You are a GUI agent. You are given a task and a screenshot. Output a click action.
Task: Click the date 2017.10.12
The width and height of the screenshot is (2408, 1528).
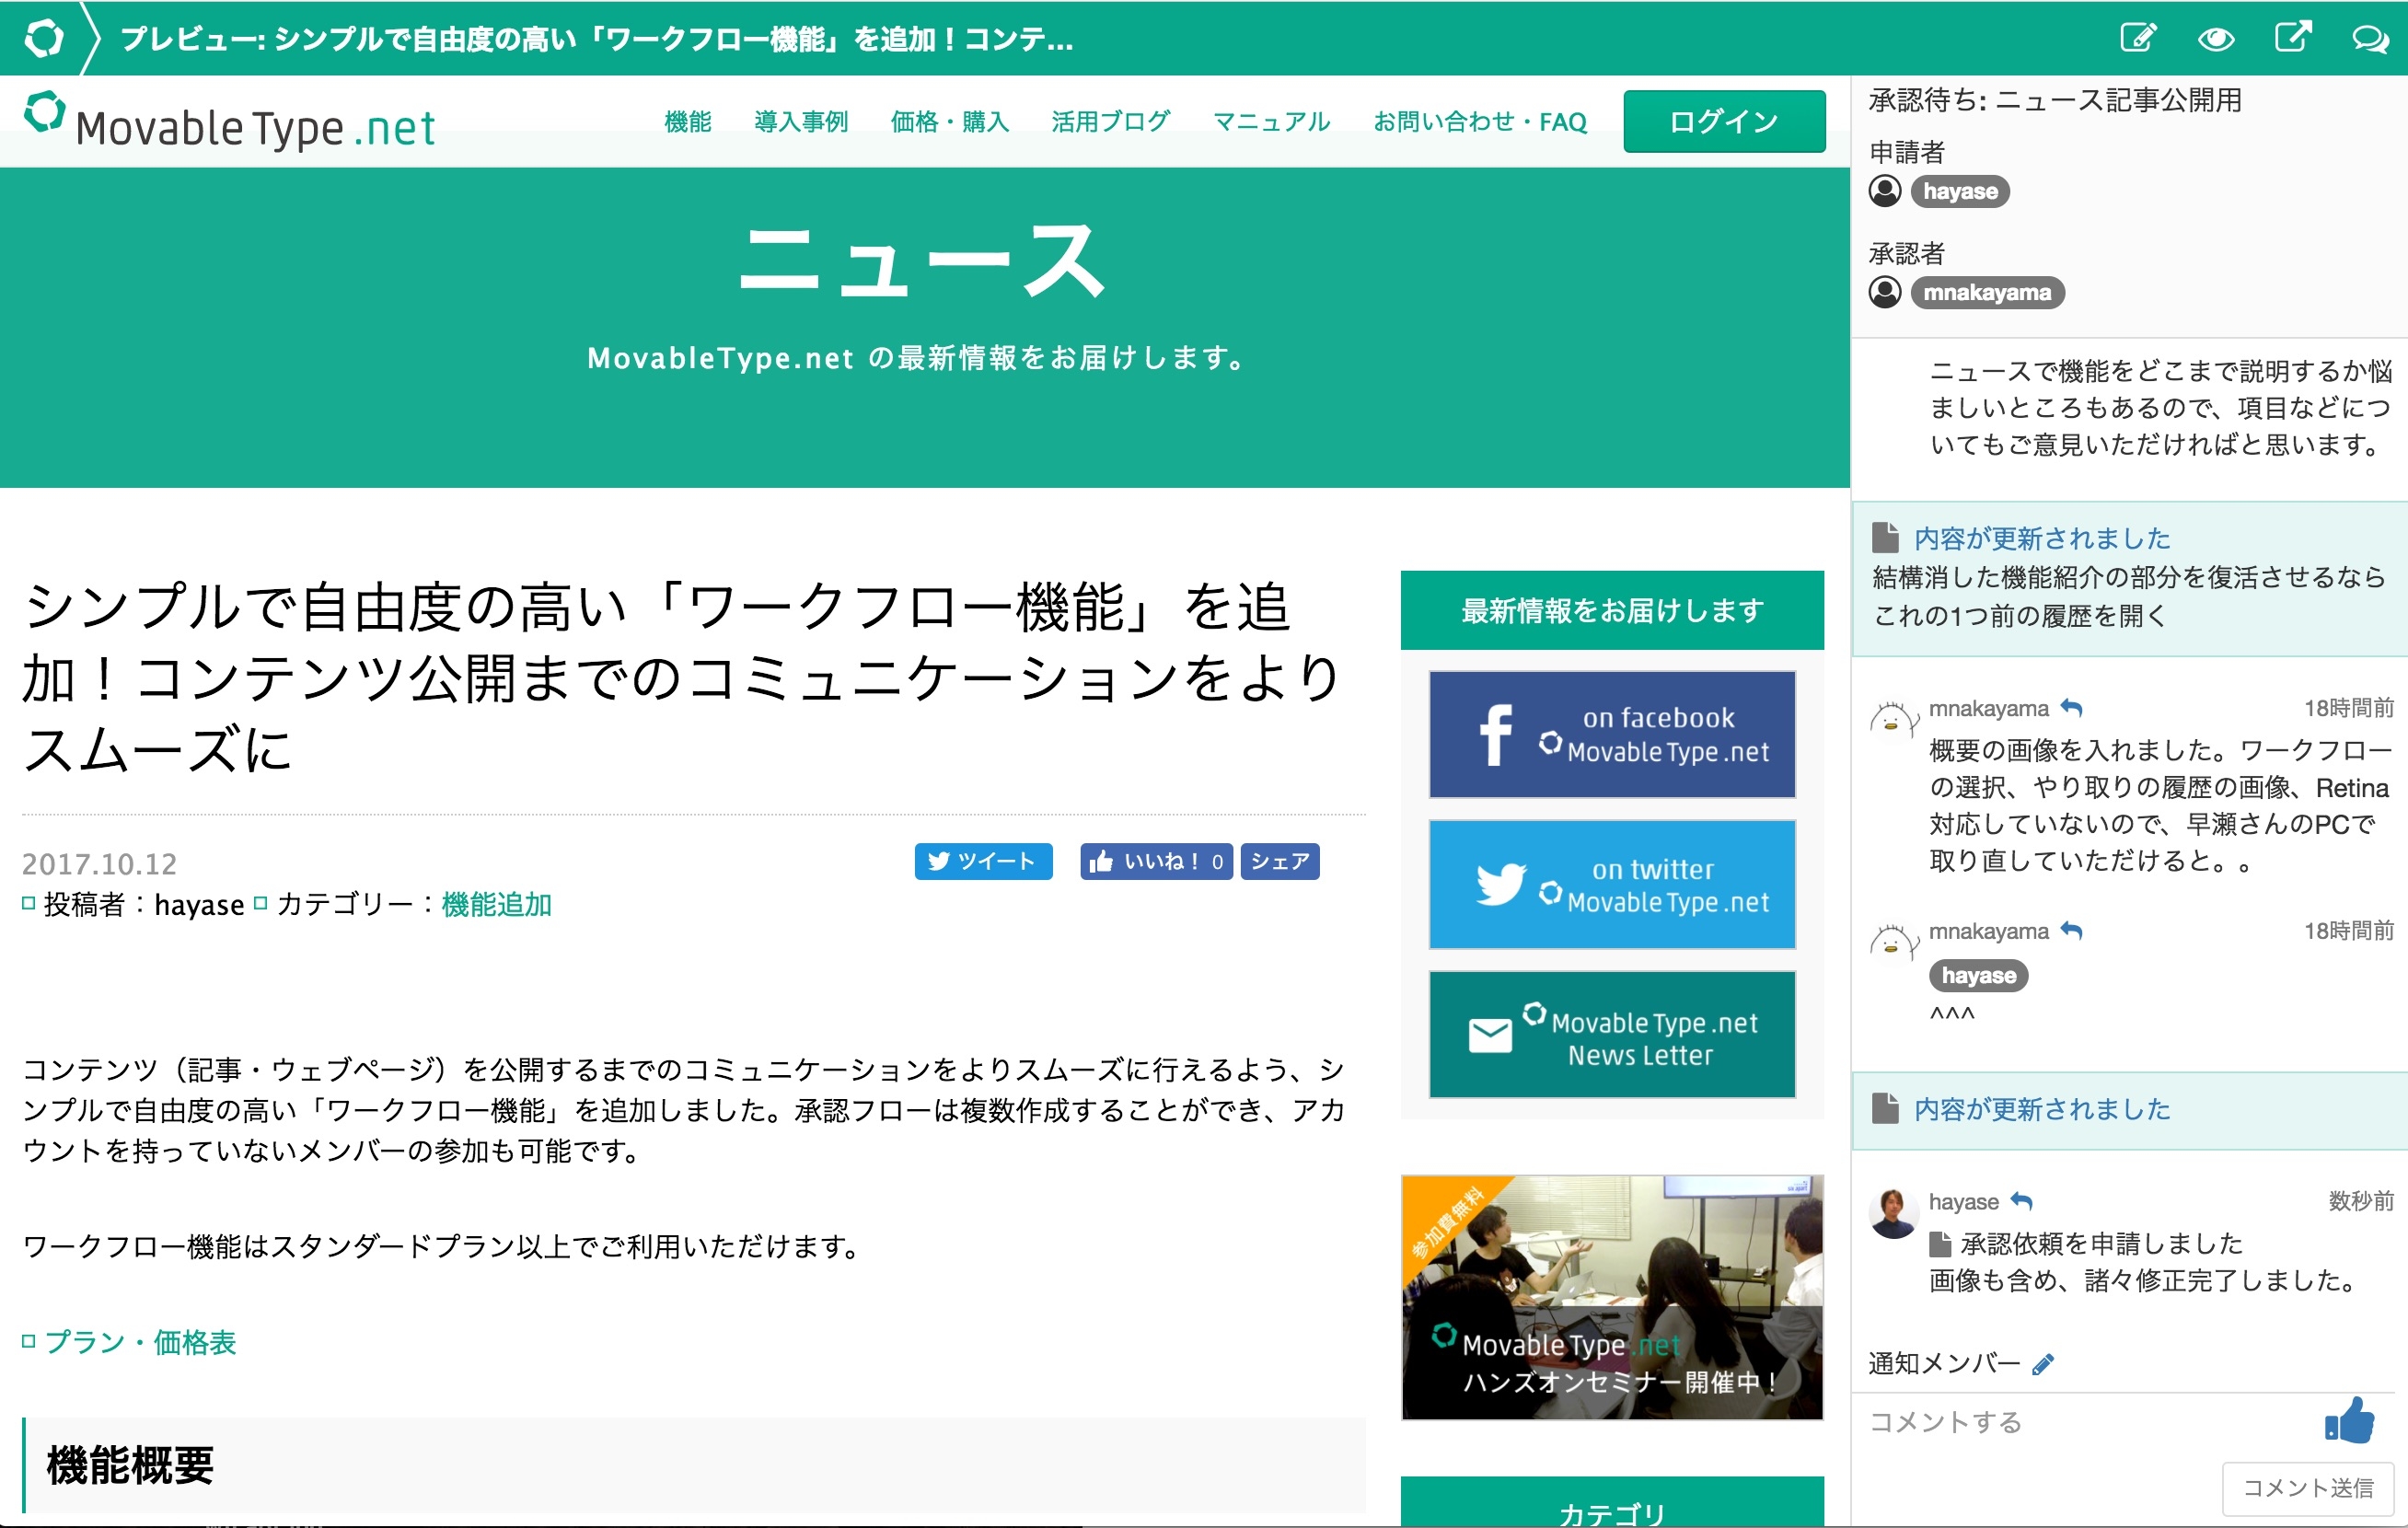[x=100, y=864]
